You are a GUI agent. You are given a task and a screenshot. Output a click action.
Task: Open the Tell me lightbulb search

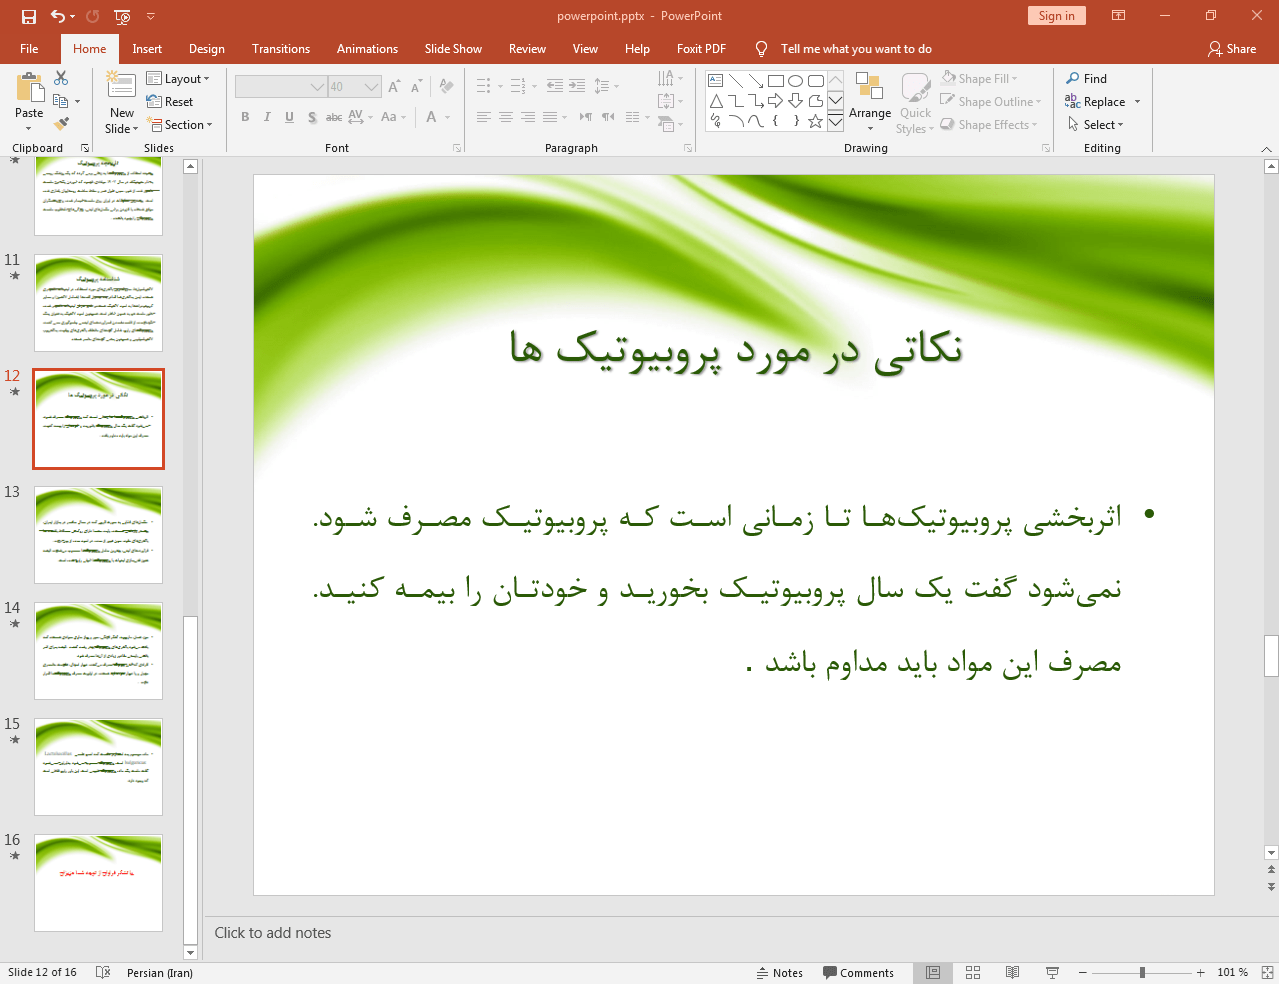762,48
